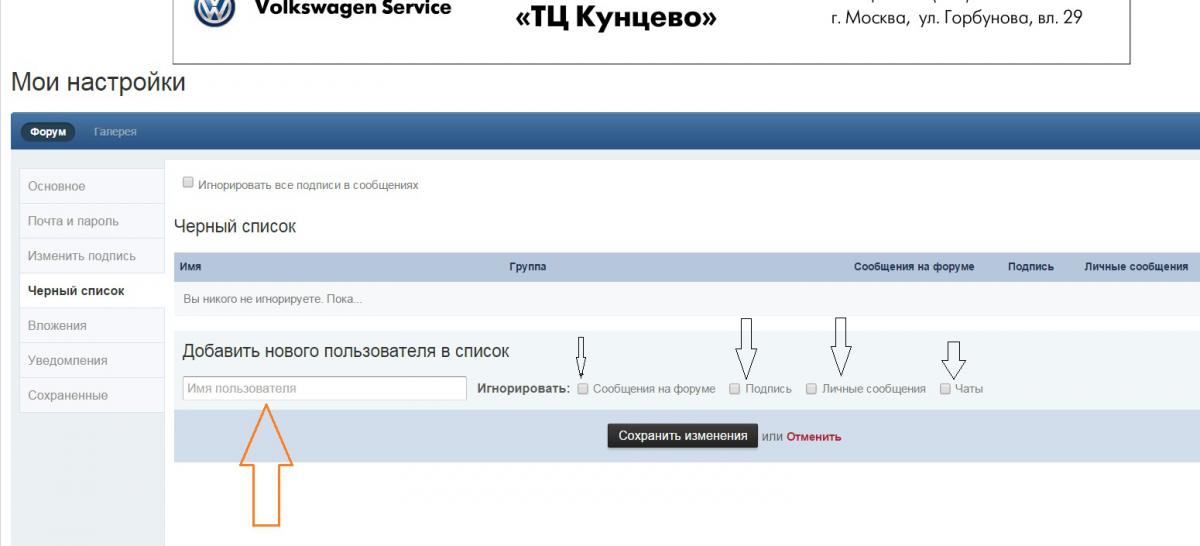Open Уведомления settings section
The image size is (1200, 546).
pos(91,360)
